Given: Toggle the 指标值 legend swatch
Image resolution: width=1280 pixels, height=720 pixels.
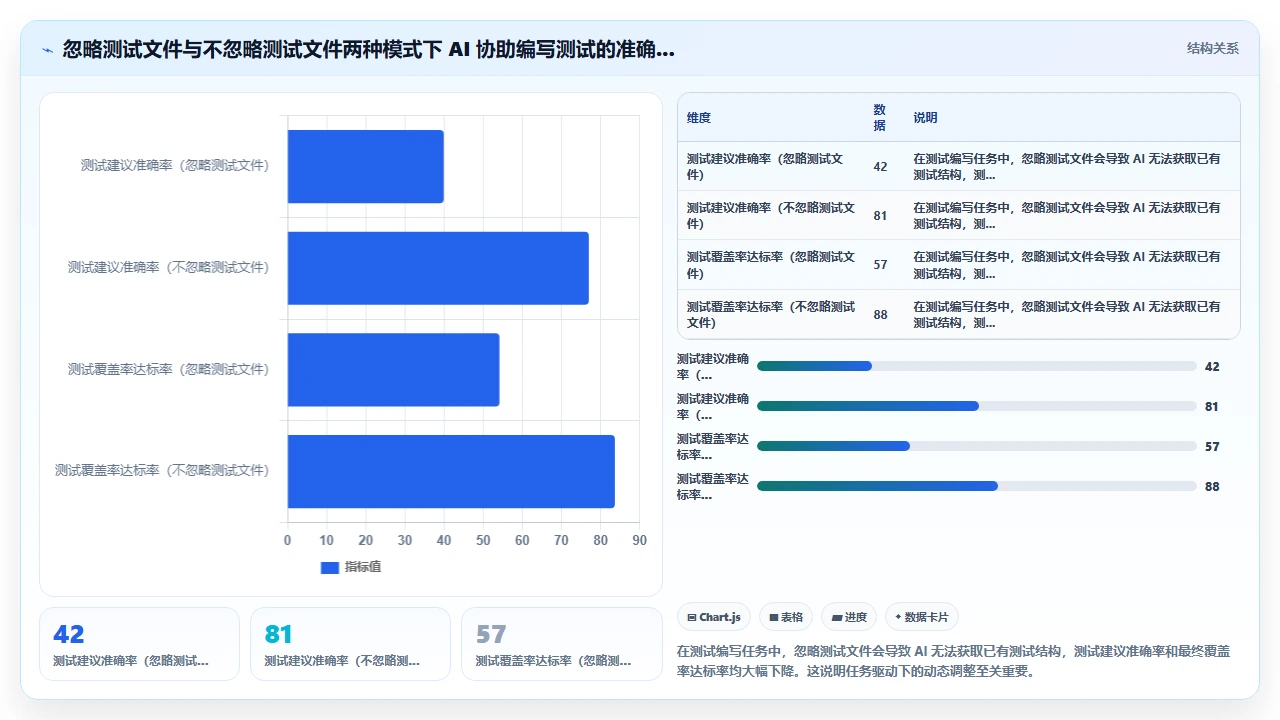Looking at the screenshot, I should point(330,567).
